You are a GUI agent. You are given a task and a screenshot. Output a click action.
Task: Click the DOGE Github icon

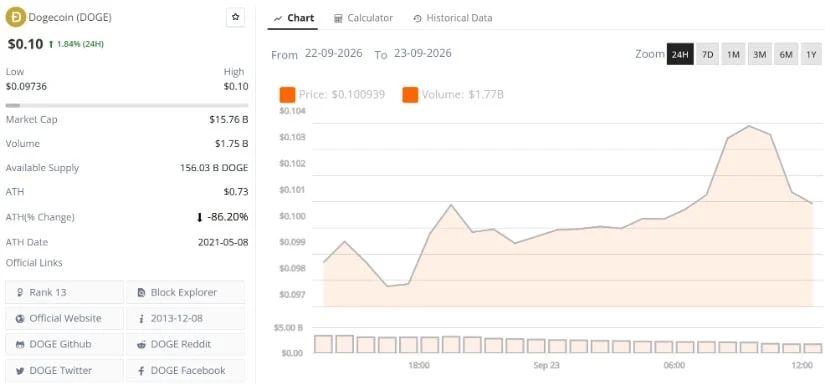click(20, 345)
